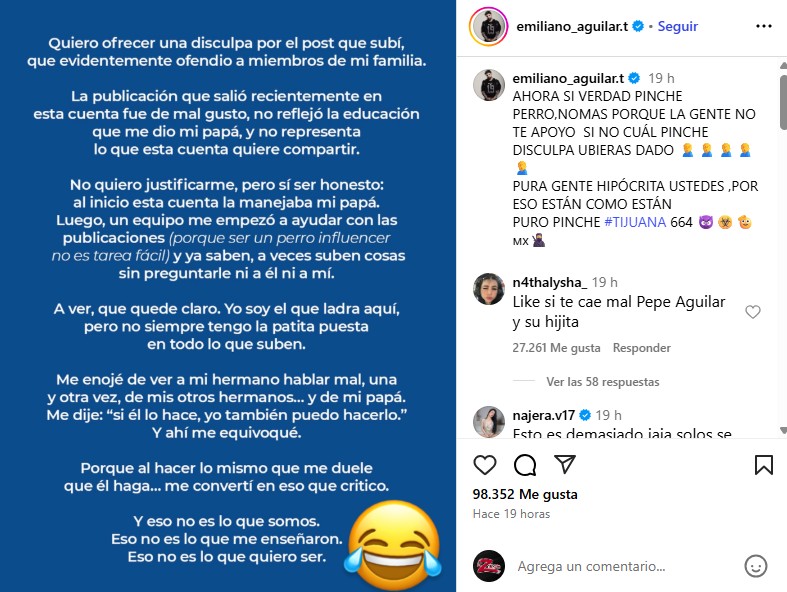Screen dimensions: 787x592
Task: Follow account via Seguir link
Action: (x=678, y=27)
